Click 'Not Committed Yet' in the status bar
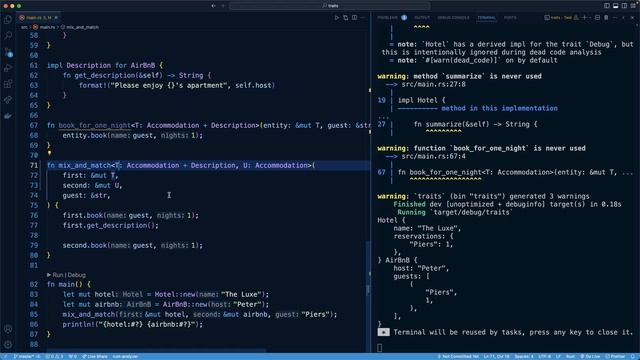This screenshot has height=360, width=640. (458, 356)
